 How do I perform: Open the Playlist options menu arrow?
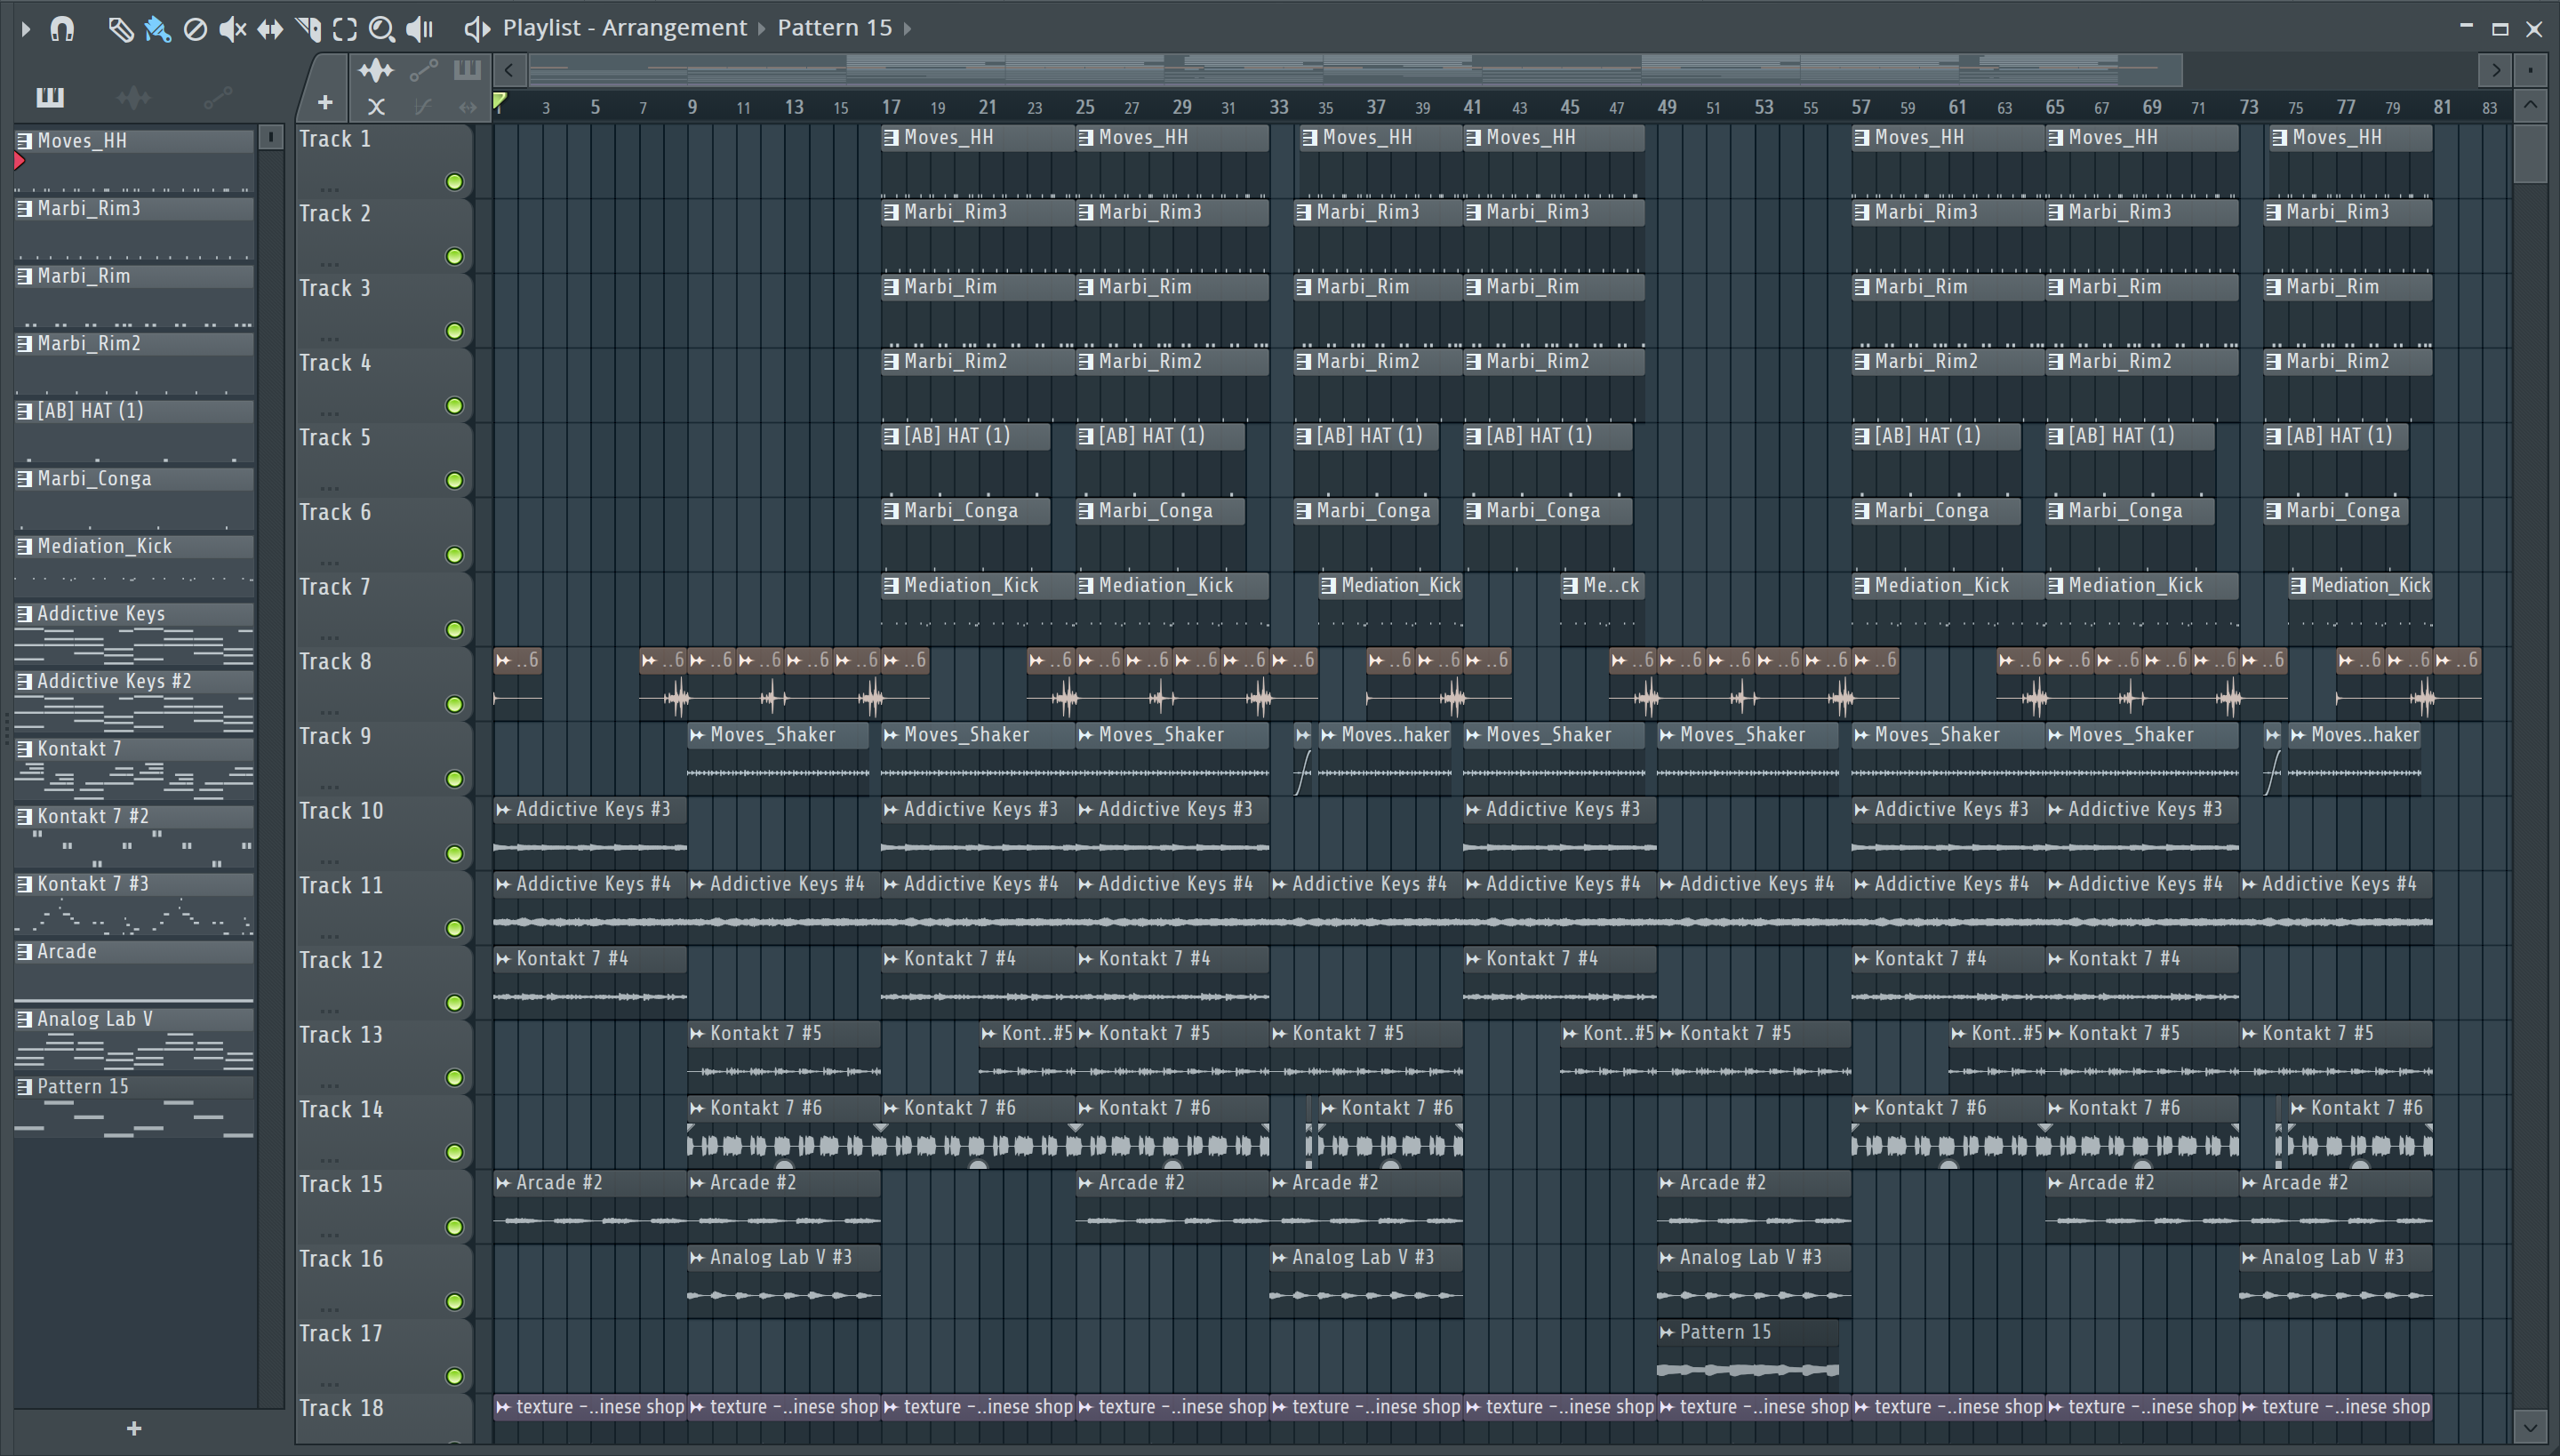(26, 29)
